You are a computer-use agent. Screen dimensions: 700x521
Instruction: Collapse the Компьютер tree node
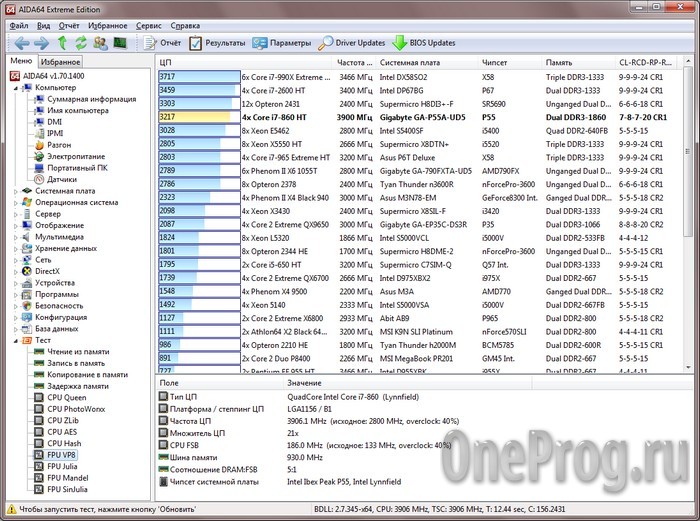click(15, 88)
